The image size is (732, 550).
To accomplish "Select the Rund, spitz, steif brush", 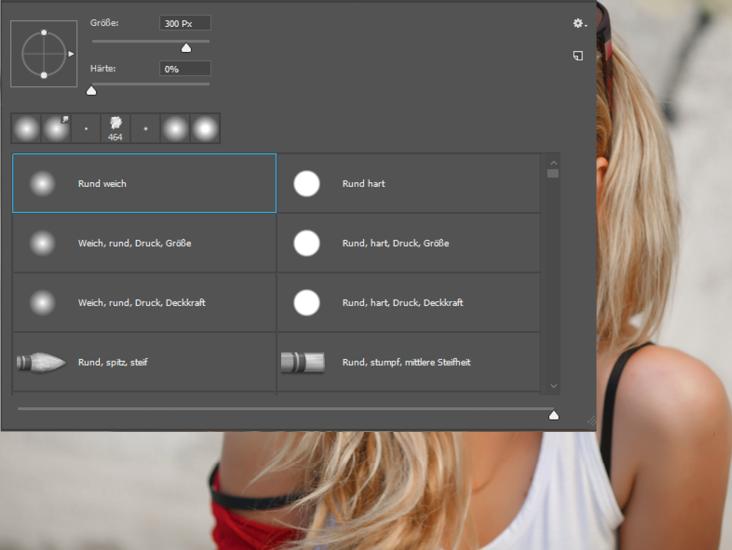I will (144, 362).
